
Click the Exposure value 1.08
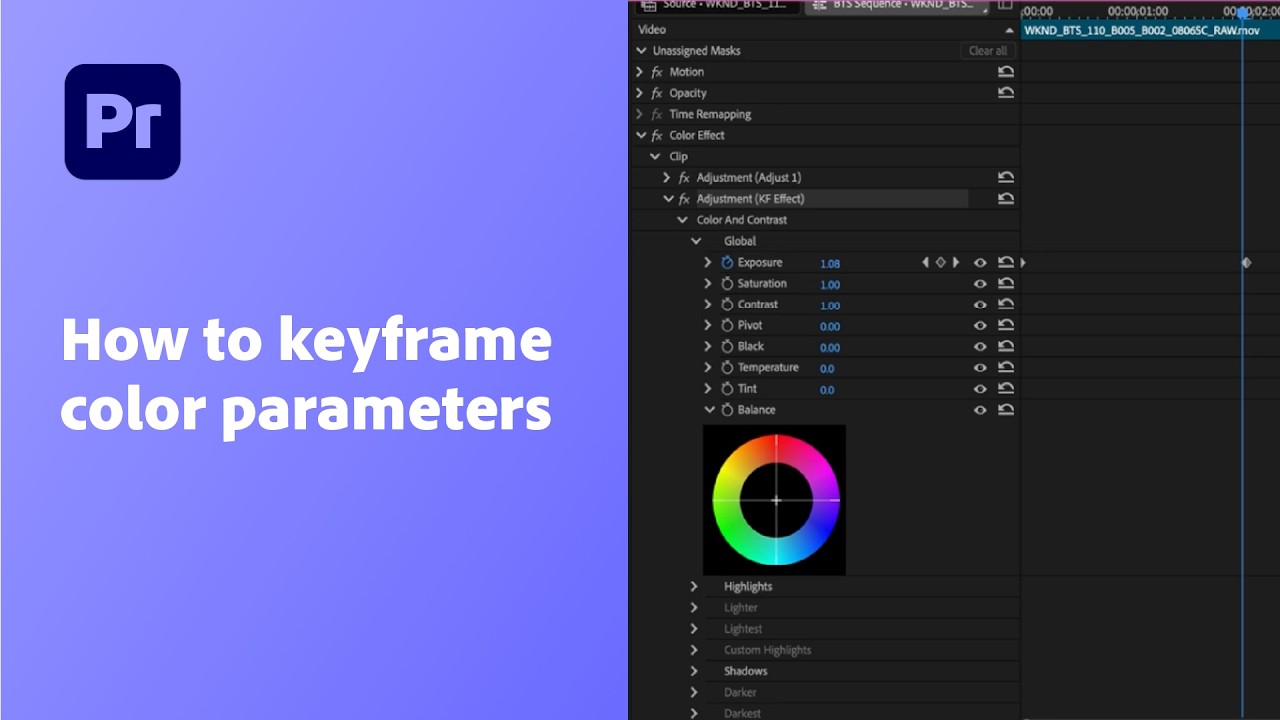(830, 264)
